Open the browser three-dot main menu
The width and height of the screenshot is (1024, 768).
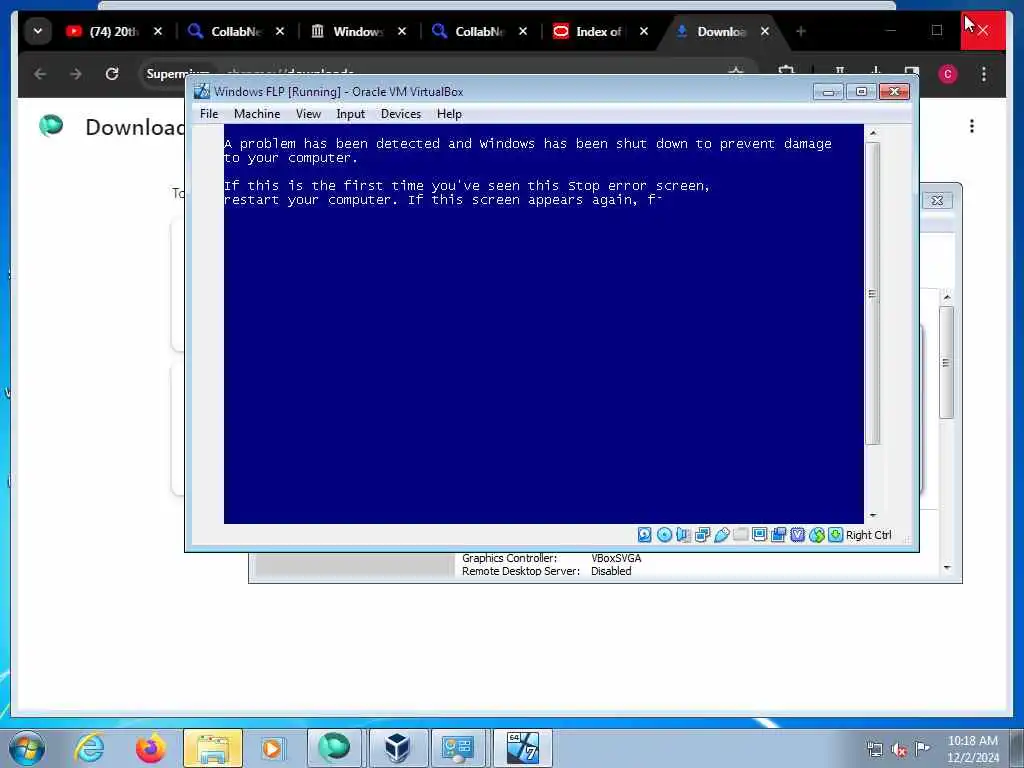pos(984,74)
